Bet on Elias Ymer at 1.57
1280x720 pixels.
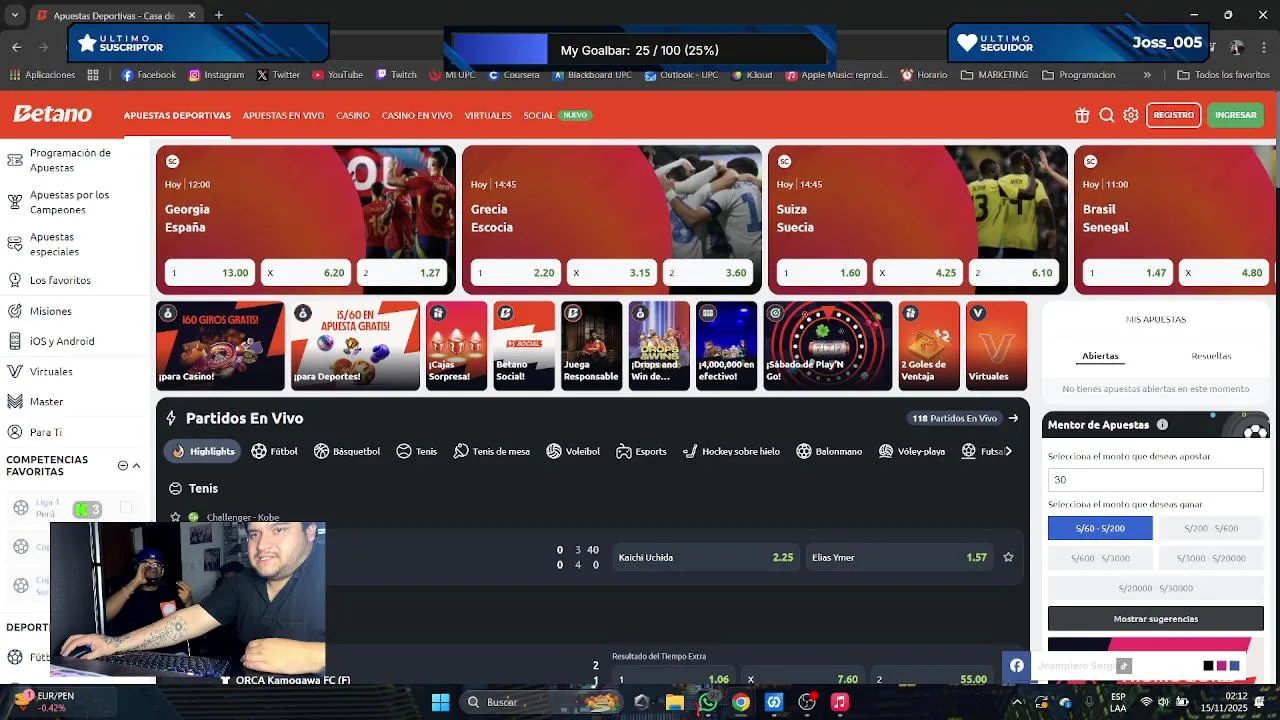pyautogui.click(x=900, y=557)
